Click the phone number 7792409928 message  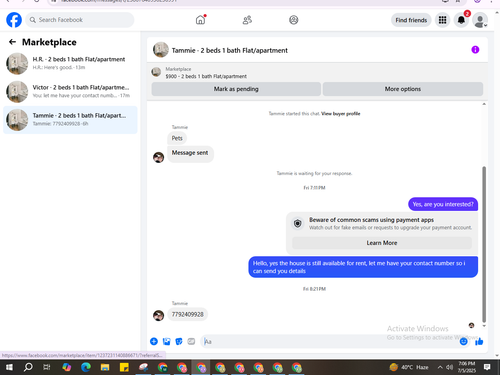tap(187, 314)
